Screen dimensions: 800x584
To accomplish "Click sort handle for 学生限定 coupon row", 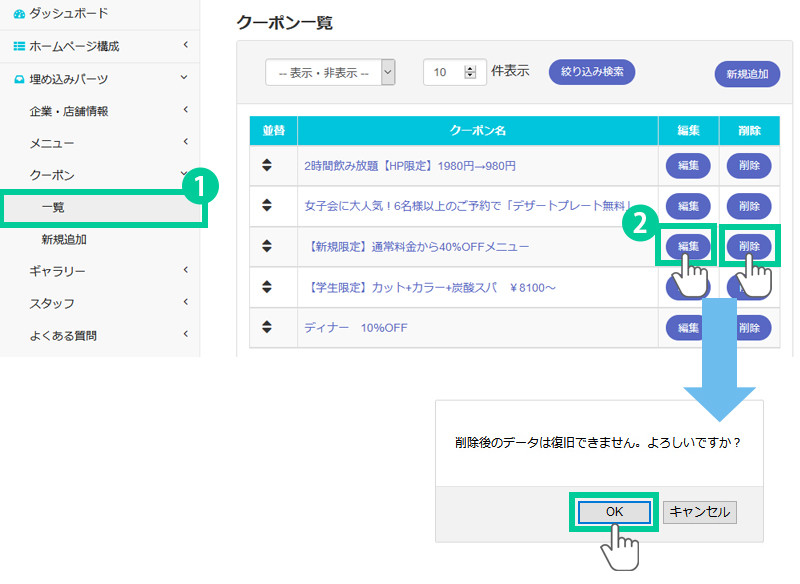I will [267, 286].
